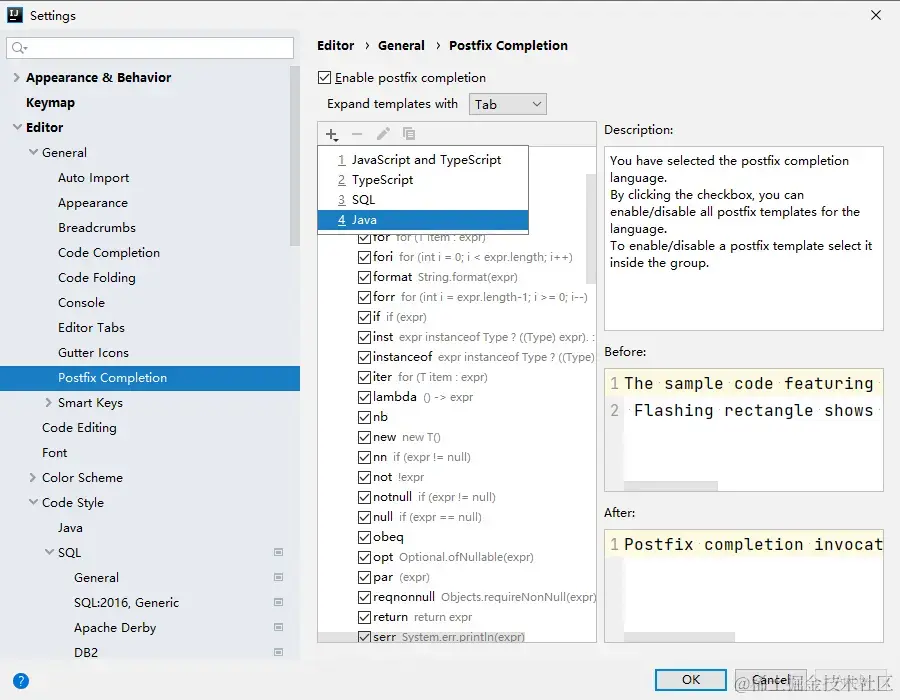
Task: Close the Settings dialog
Action: pyautogui.click(x=876, y=15)
